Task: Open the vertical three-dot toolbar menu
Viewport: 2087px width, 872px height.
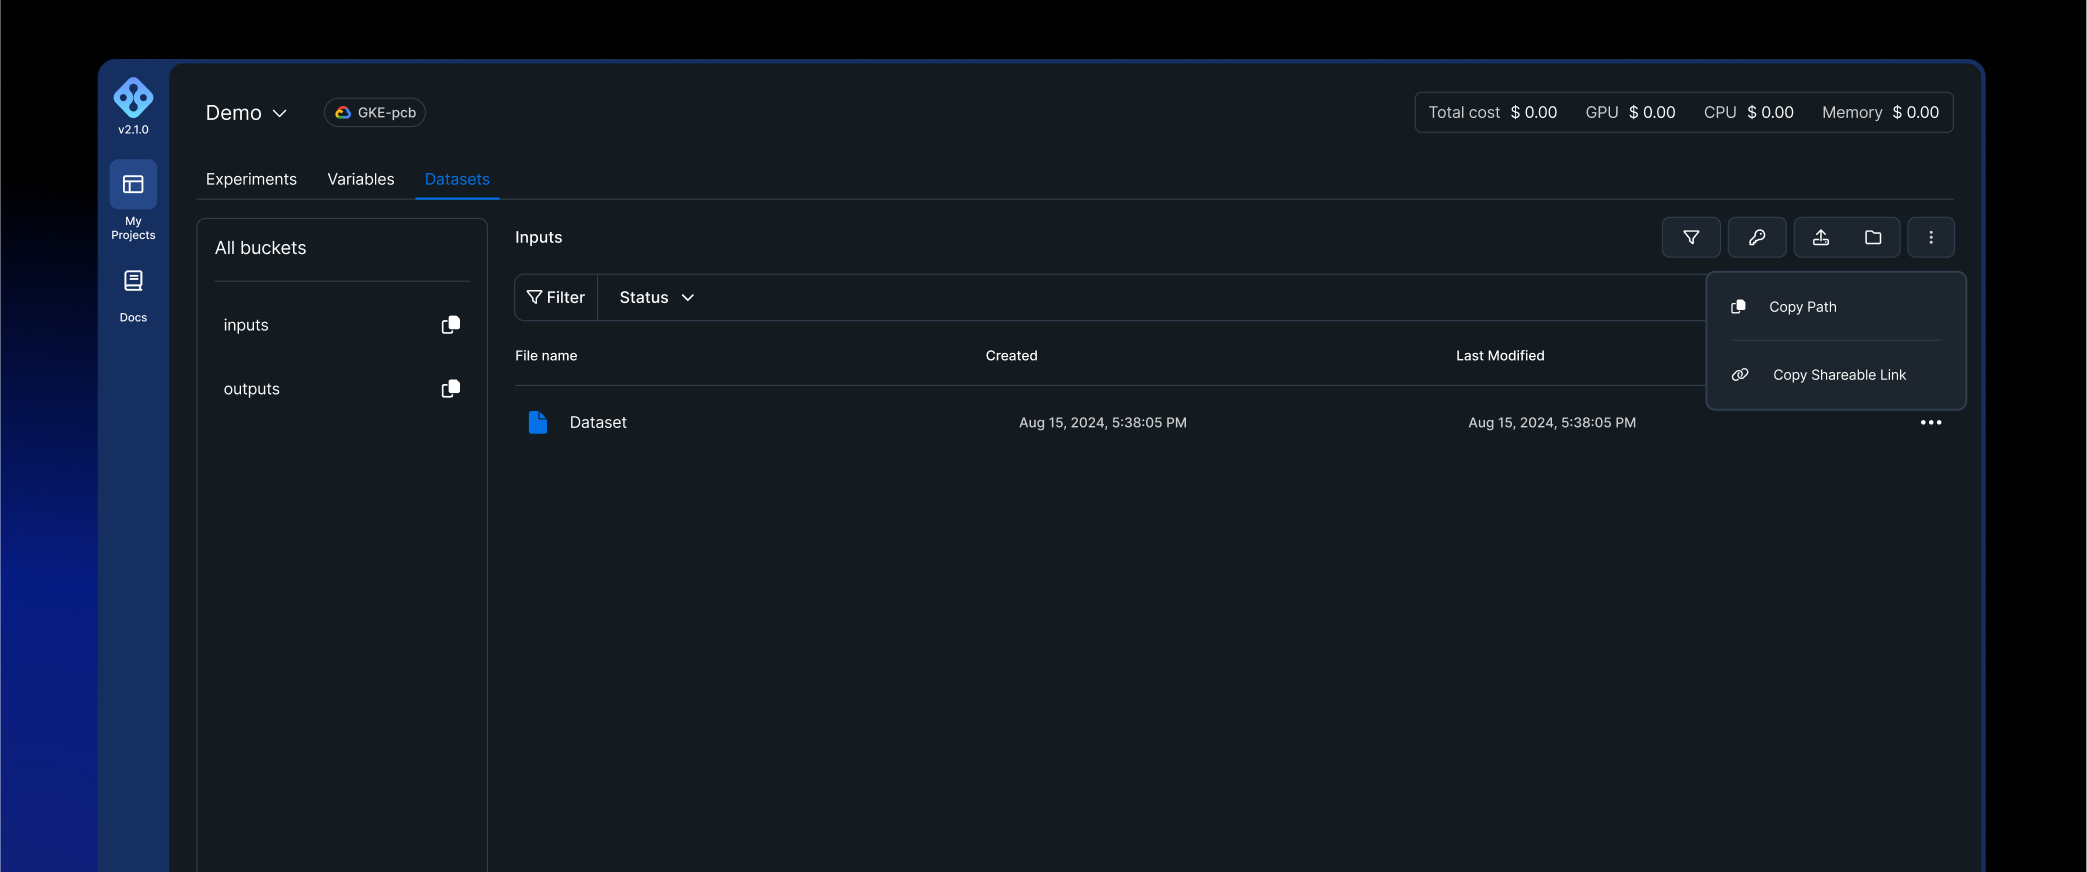Action: 1931,237
